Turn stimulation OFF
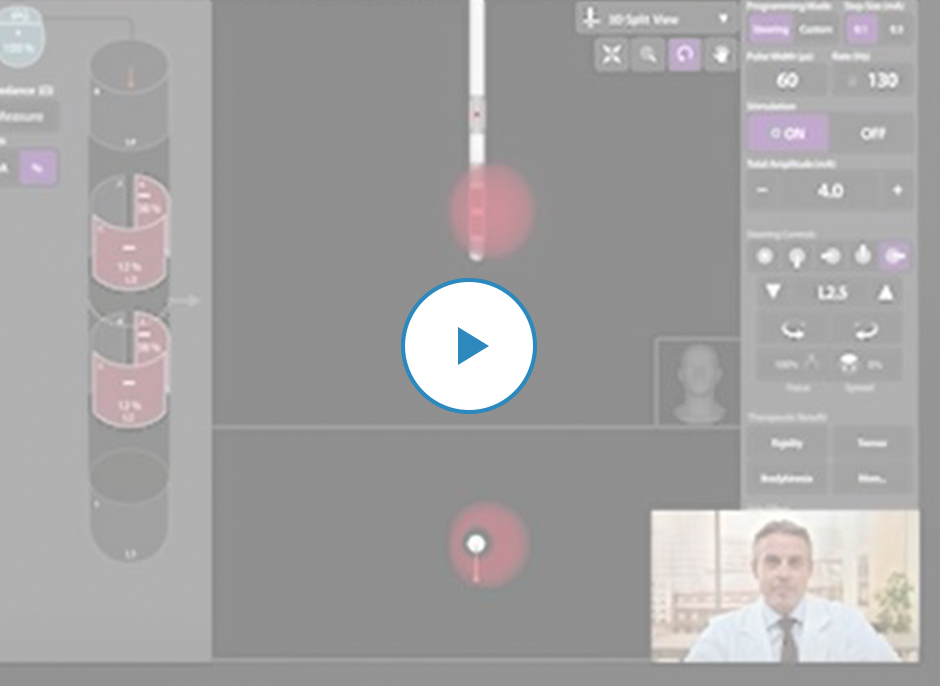Image resolution: width=940 pixels, height=686 pixels. (872, 133)
